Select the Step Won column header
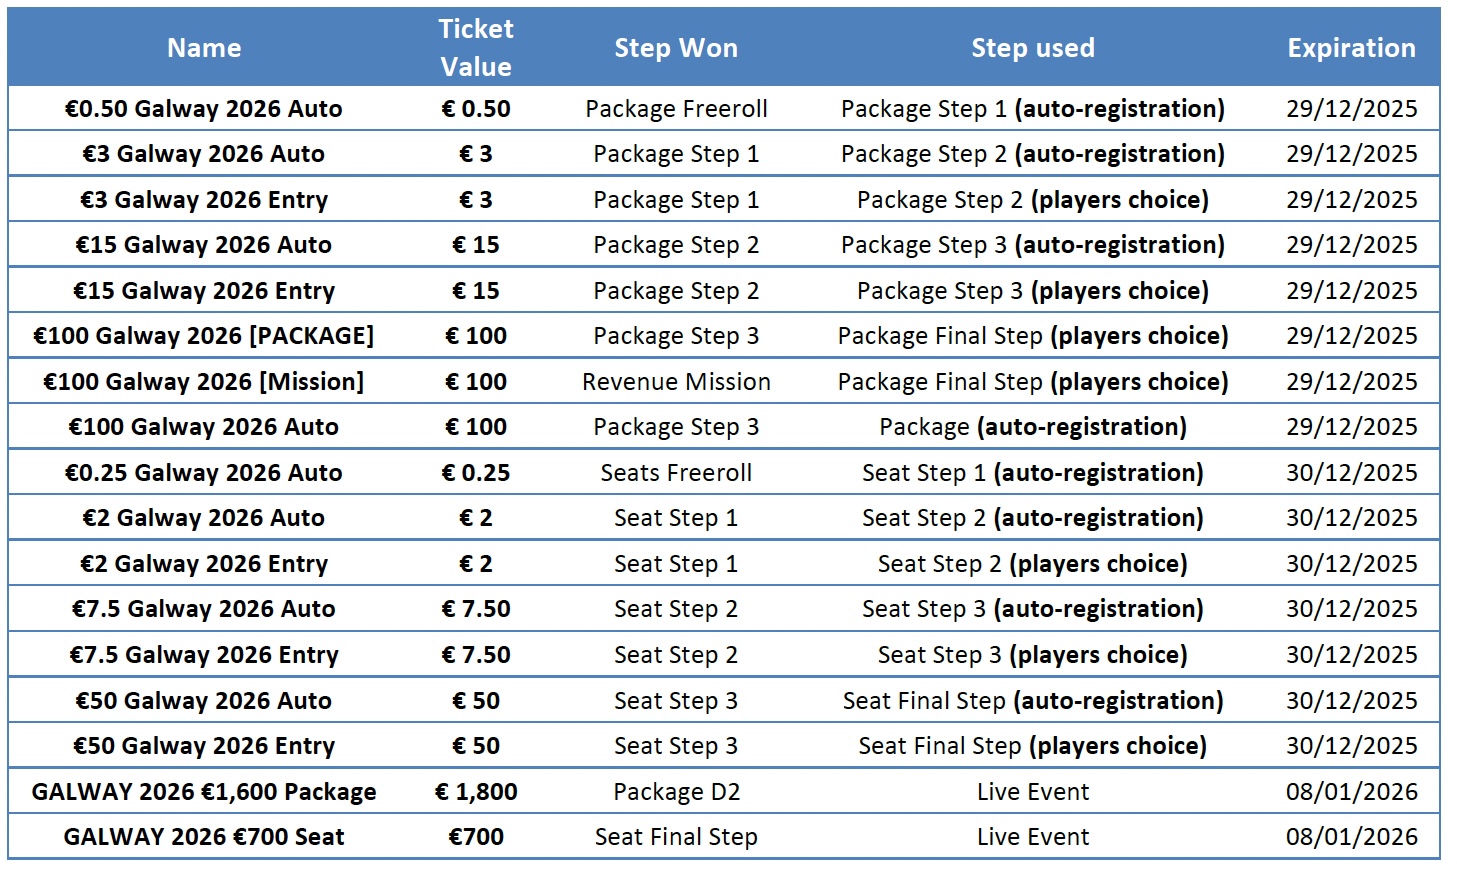This screenshot has height=876, width=1457. point(676,48)
